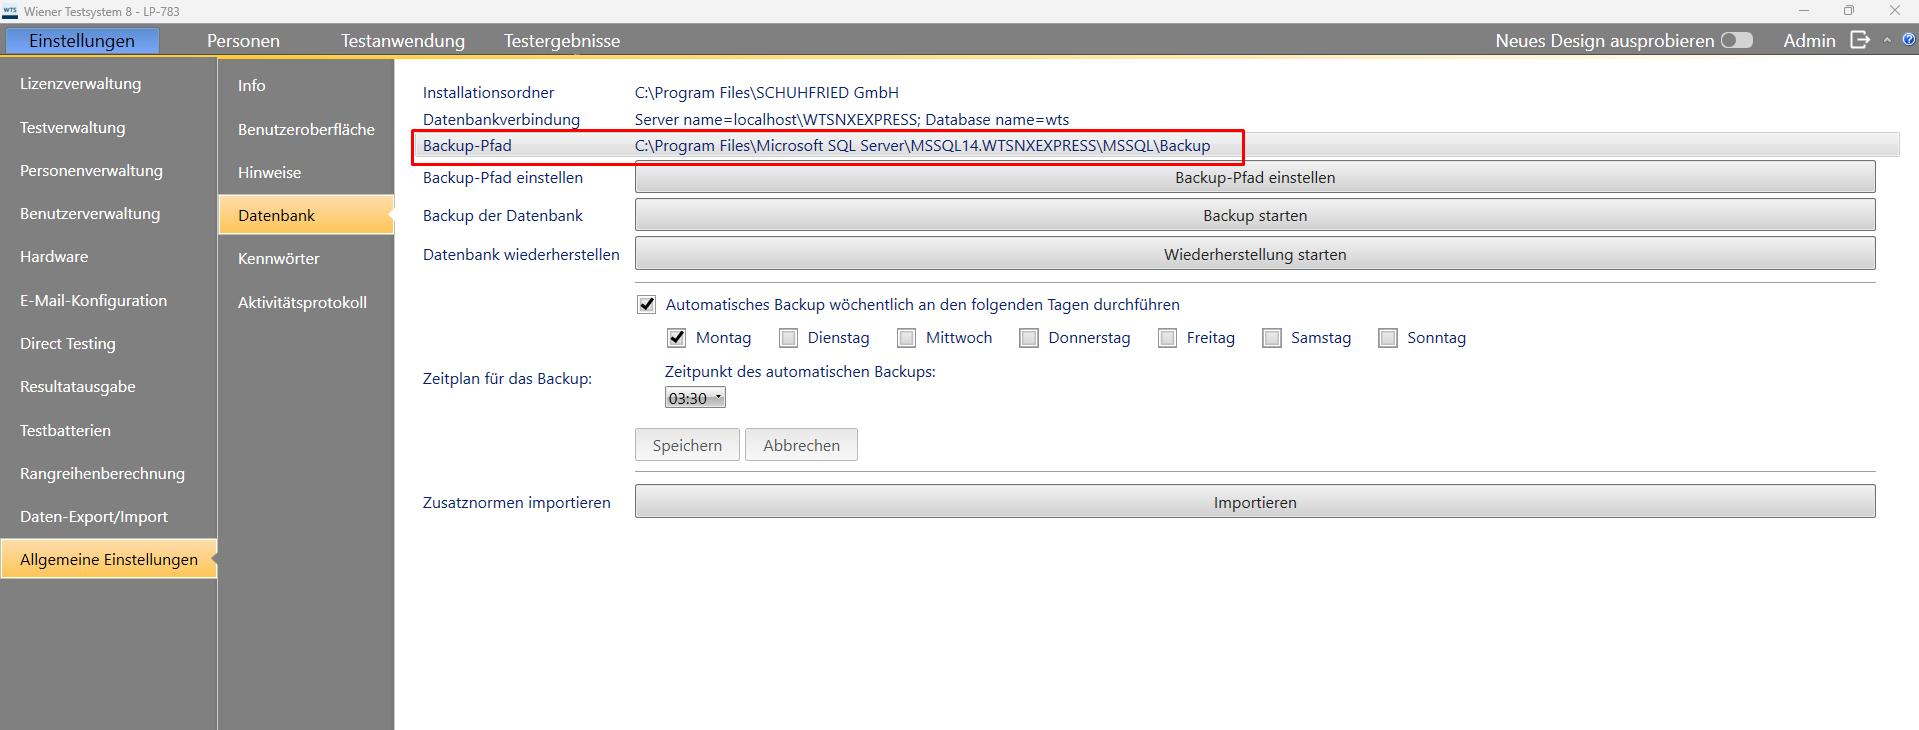Select Testanwendung in the top menu
The image size is (1919, 730).
point(402,41)
